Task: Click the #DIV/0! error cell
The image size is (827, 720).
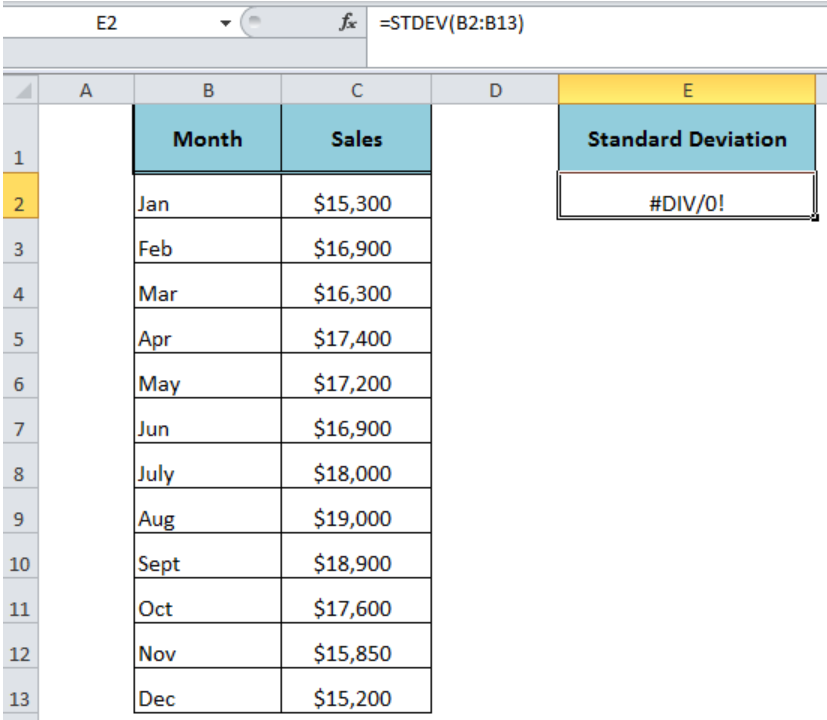Action: [687, 195]
